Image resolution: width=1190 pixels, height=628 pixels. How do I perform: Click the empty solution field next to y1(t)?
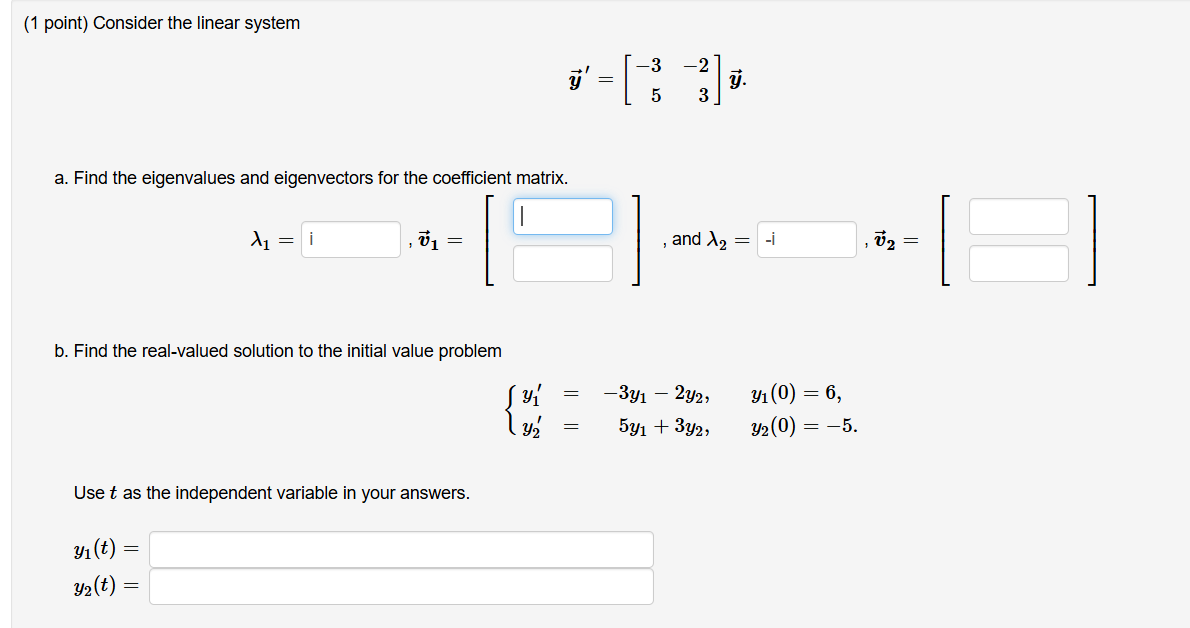click(400, 548)
